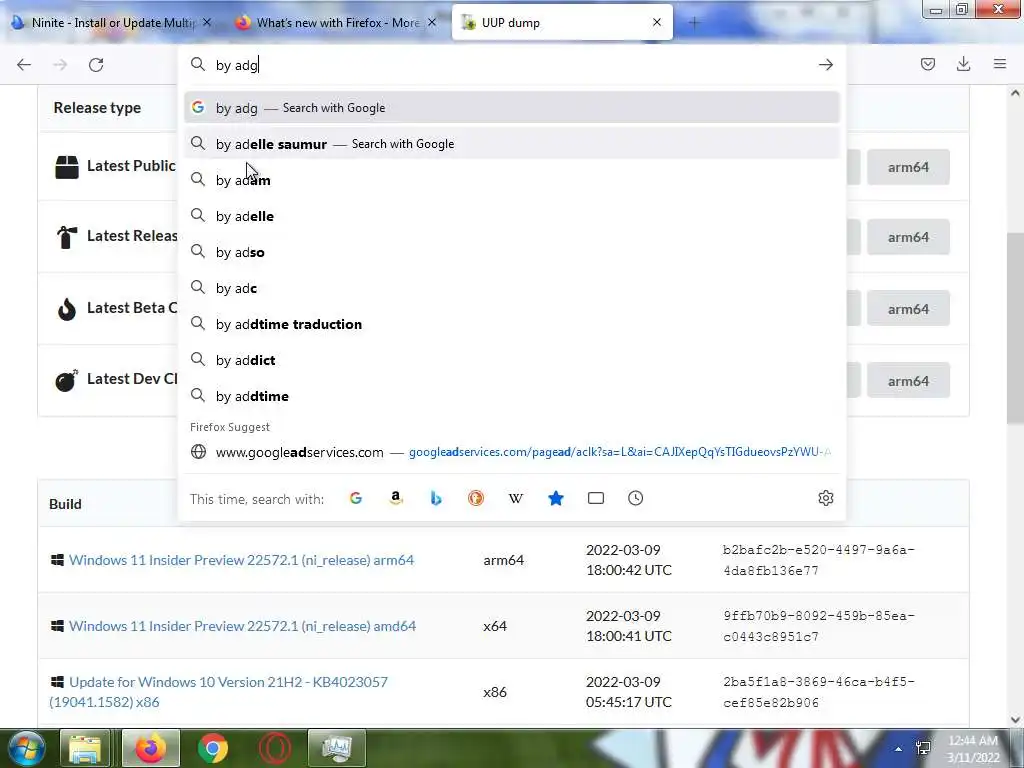Pick 'by addtime traduction' suggestion
The width and height of the screenshot is (1024, 768).
pyautogui.click(x=512, y=324)
